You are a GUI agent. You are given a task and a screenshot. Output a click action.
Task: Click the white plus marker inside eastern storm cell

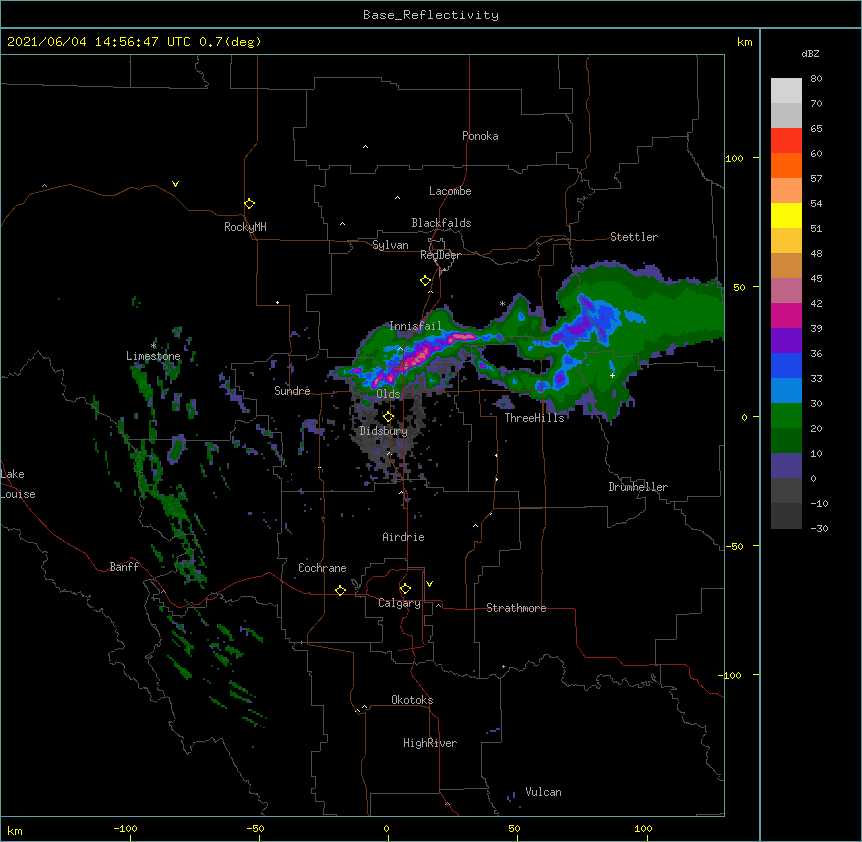(612, 375)
